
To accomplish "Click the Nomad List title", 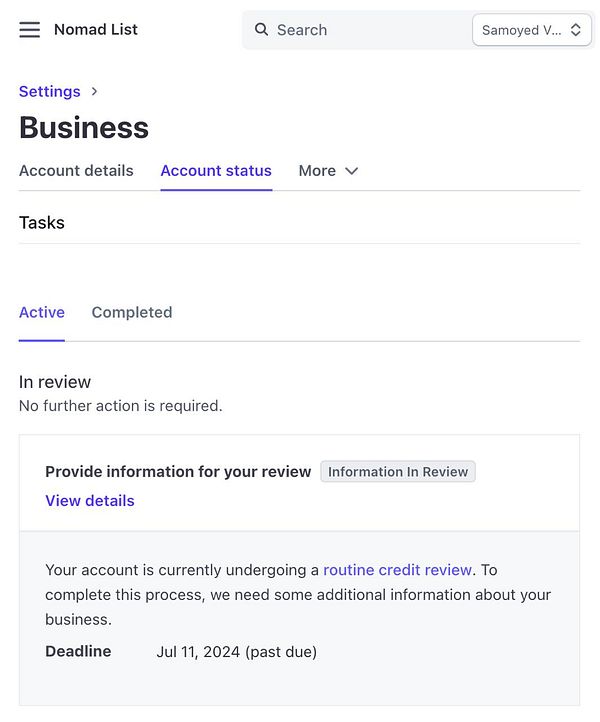I will tap(96, 30).
